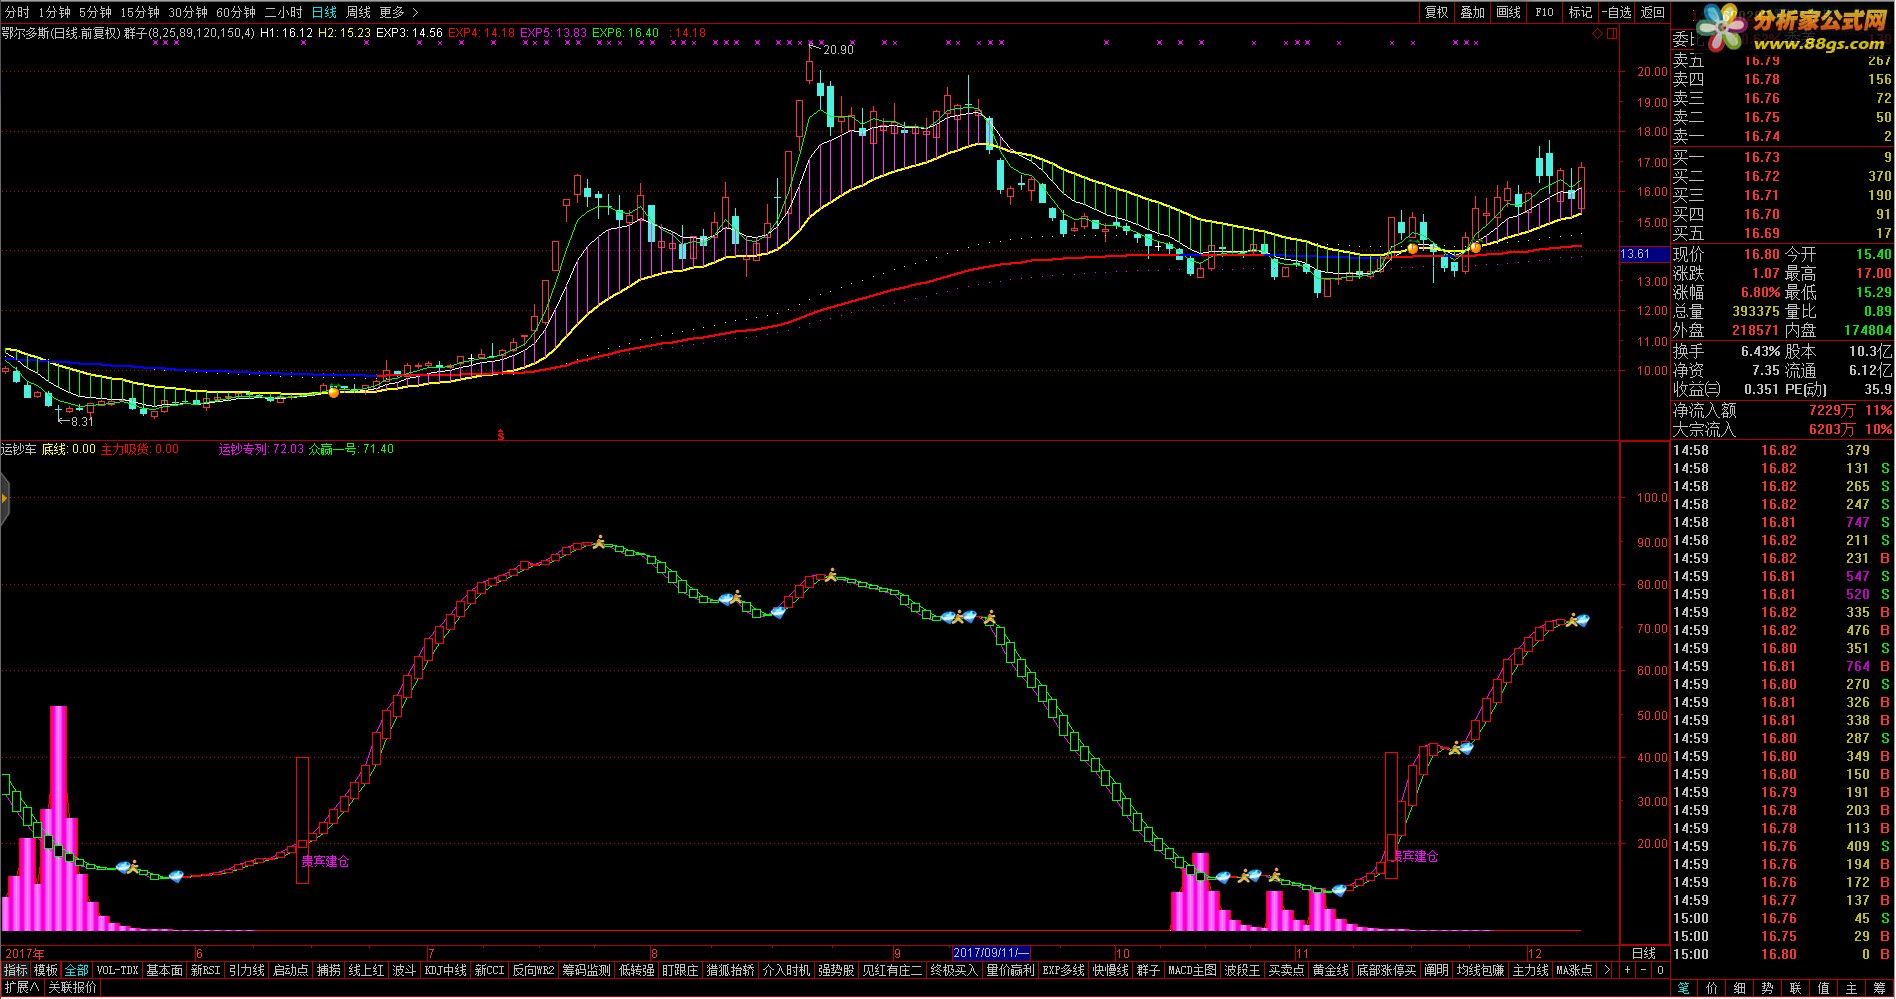Click the 2017/09/11 date marker on timeline

click(x=991, y=953)
